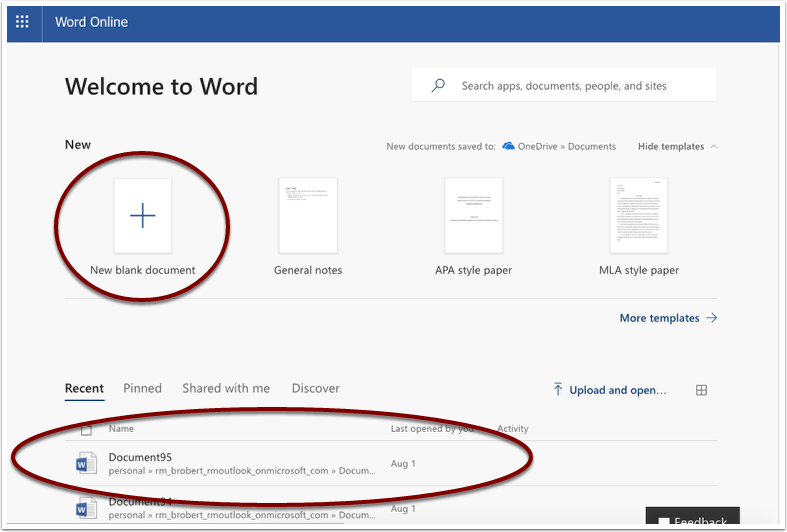Viewport: 787px width, 532px height.
Task: Create a New blank document
Action: [x=143, y=227]
